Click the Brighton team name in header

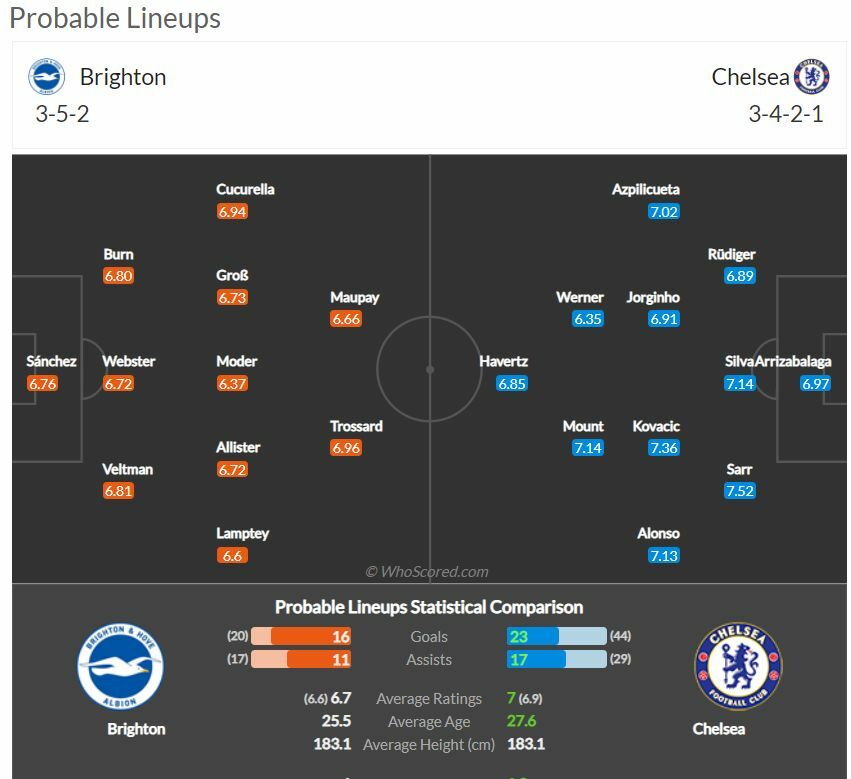tap(123, 77)
